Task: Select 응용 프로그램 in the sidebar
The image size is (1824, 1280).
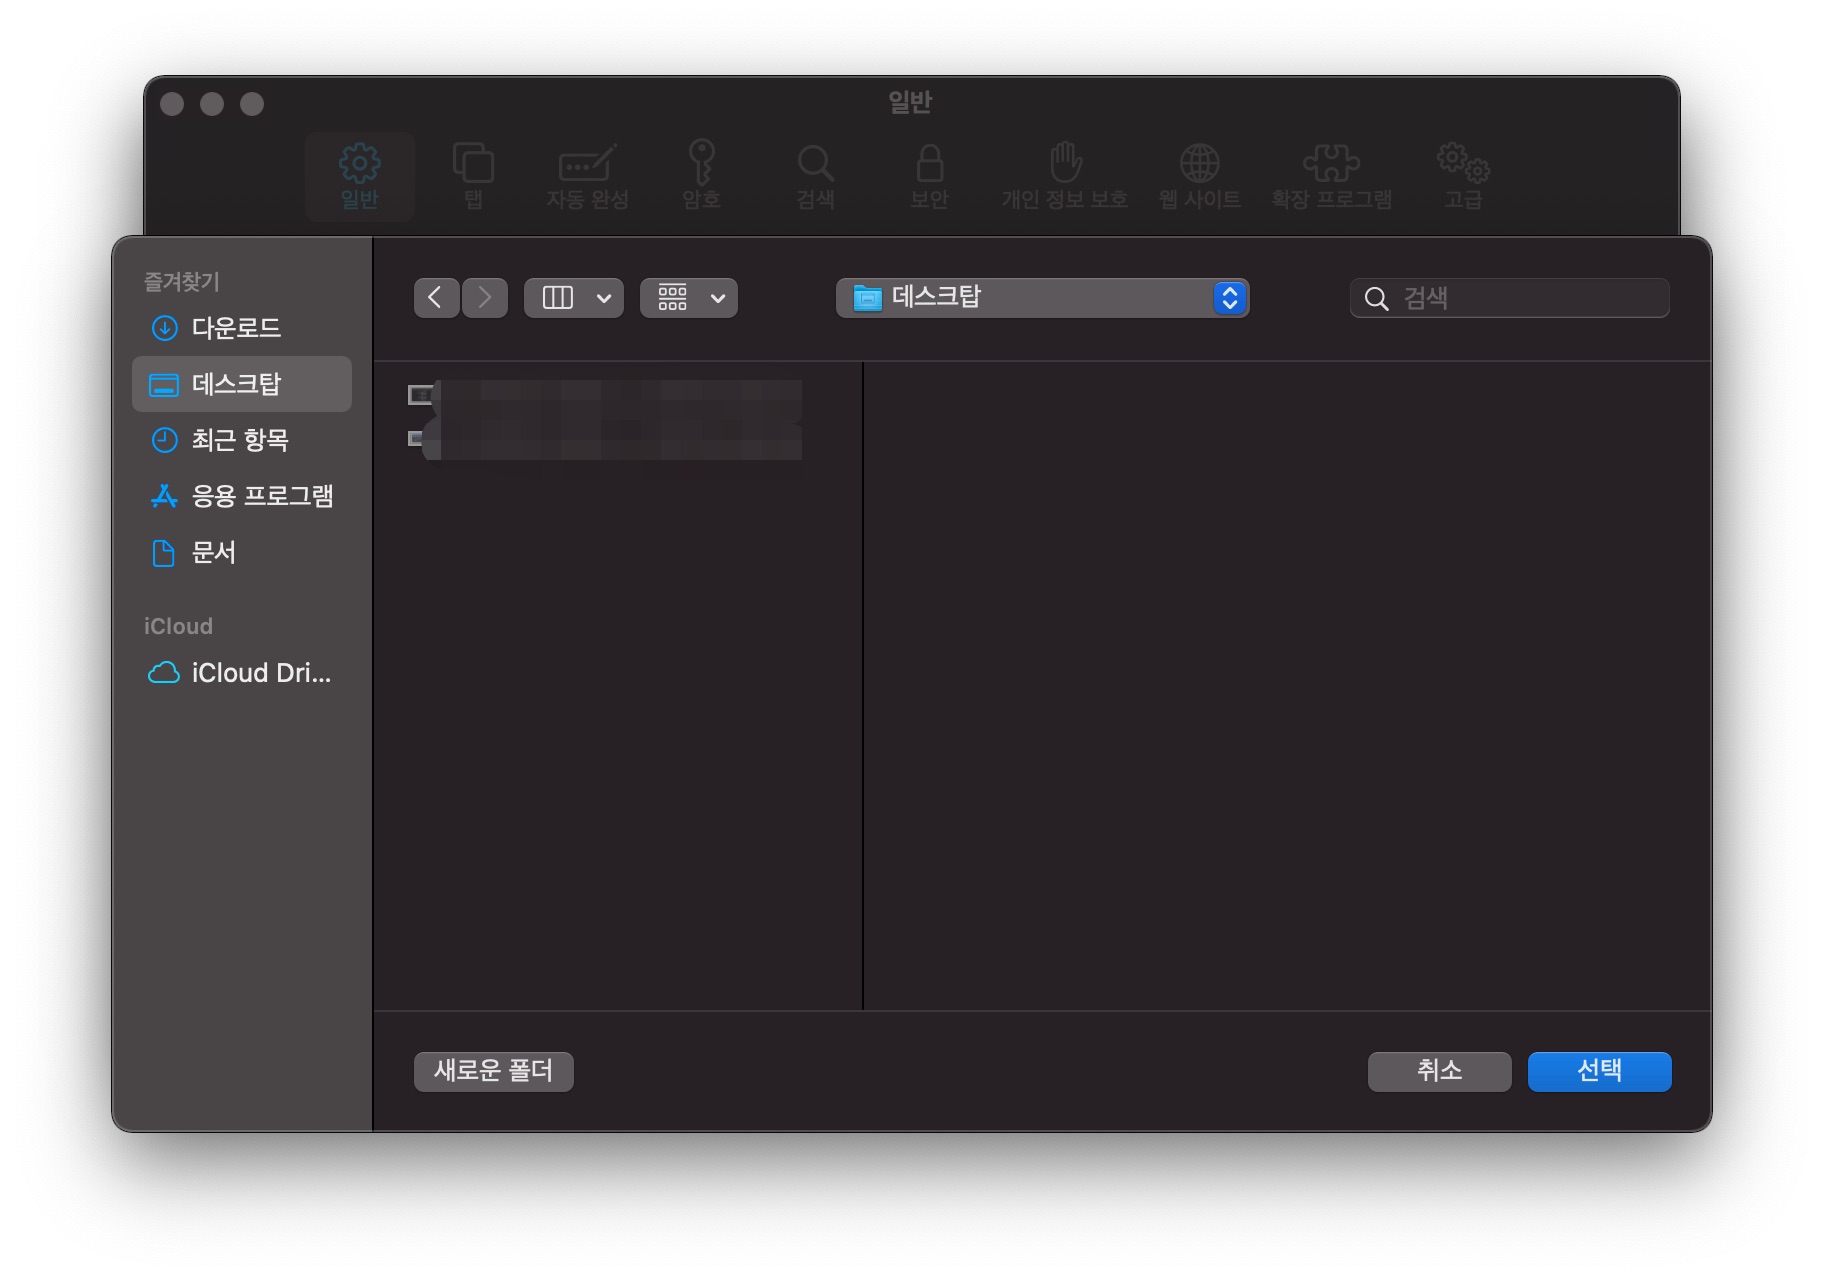Action: click(241, 496)
